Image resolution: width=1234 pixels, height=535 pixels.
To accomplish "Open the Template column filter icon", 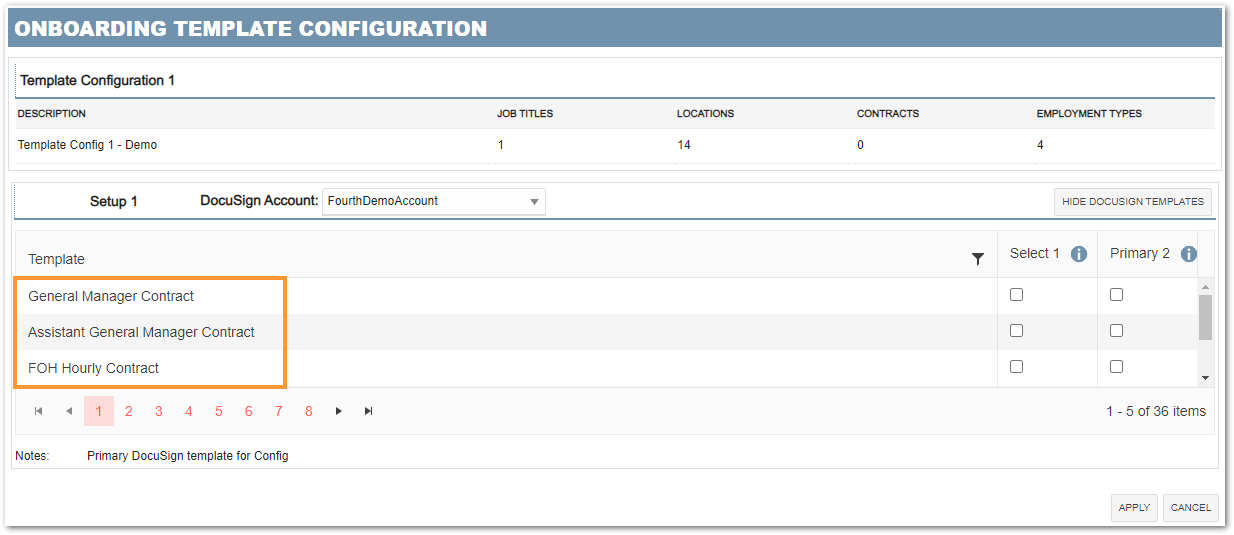I will tap(978, 259).
